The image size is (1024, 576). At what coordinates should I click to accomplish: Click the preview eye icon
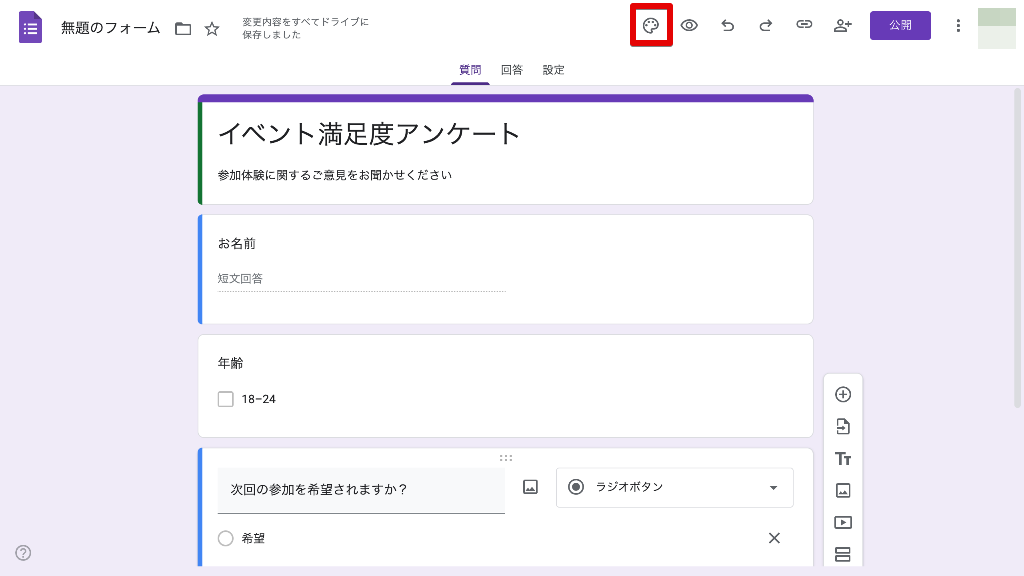pos(689,26)
